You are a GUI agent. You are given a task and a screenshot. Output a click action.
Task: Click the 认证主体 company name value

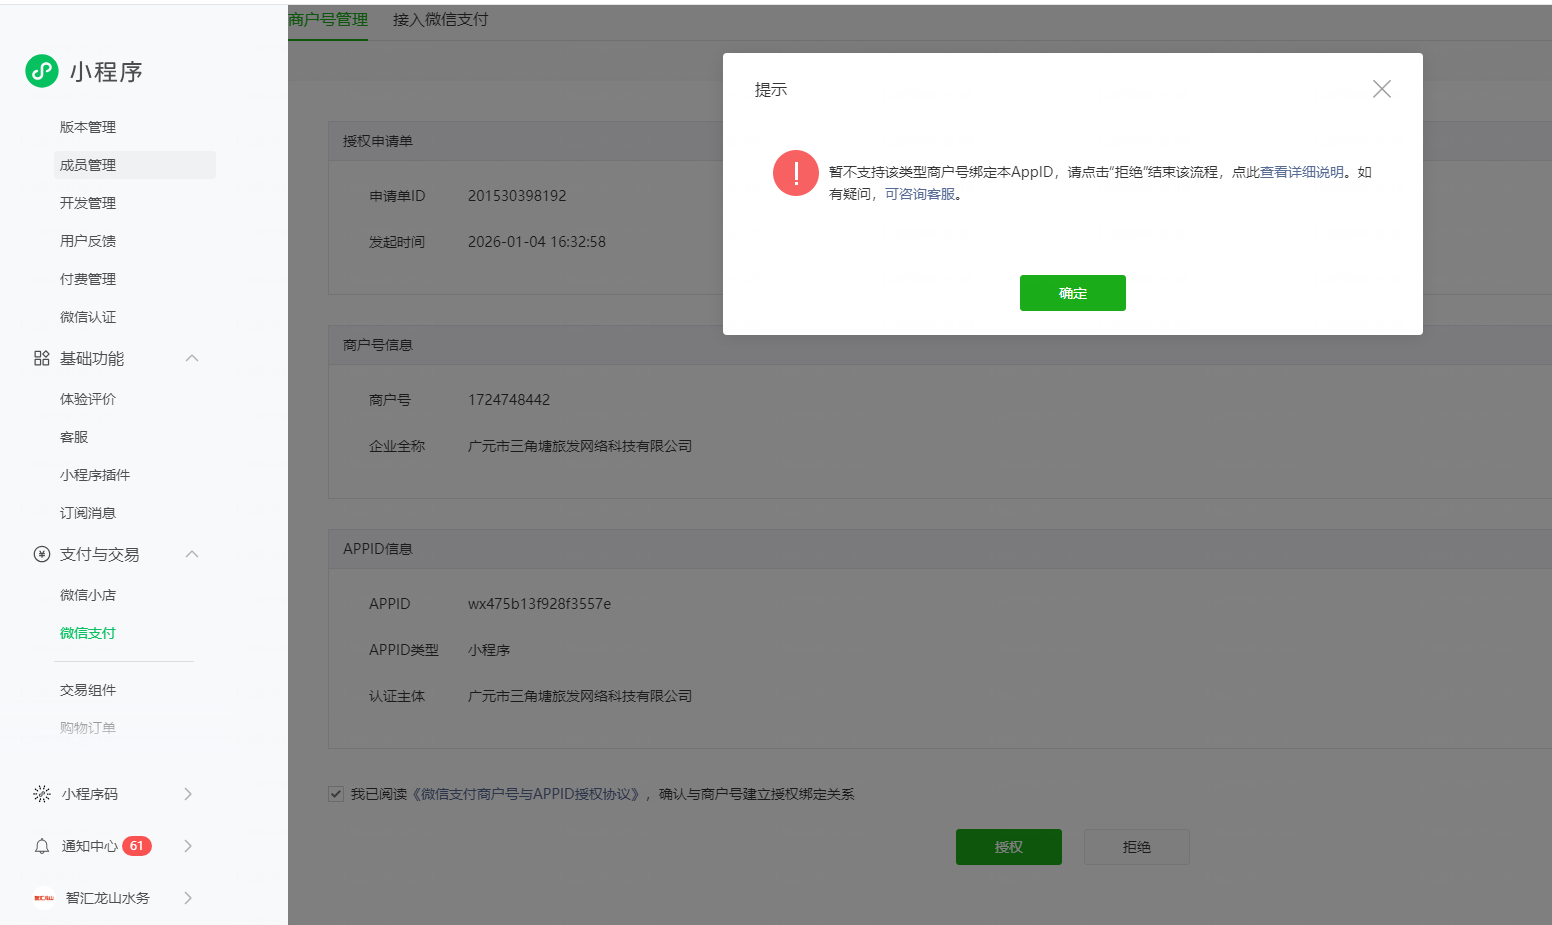(x=580, y=696)
